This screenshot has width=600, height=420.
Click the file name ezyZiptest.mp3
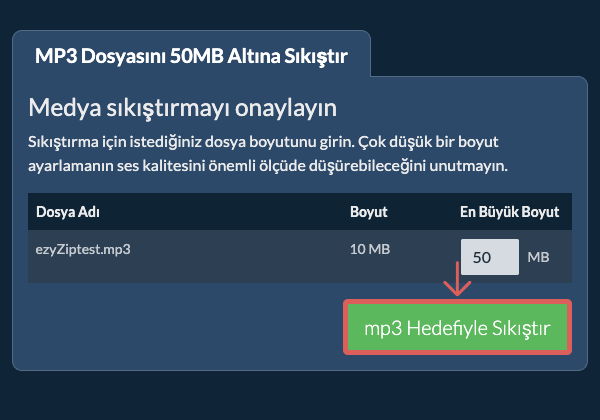[x=83, y=249]
